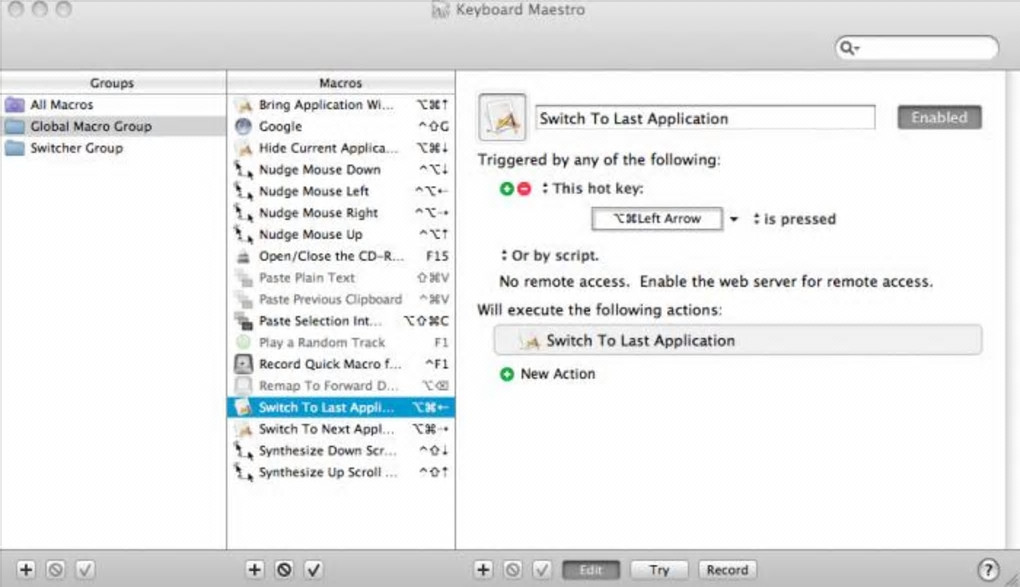Image resolution: width=1020 pixels, height=587 pixels.
Task: Select 'Nudge Mouse Down' macro name
Action: (x=319, y=170)
